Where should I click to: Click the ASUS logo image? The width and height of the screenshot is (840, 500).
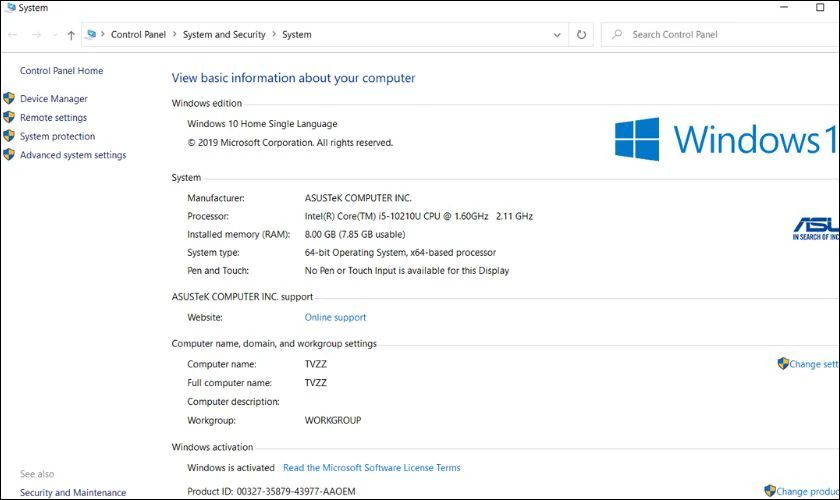[x=816, y=228]
